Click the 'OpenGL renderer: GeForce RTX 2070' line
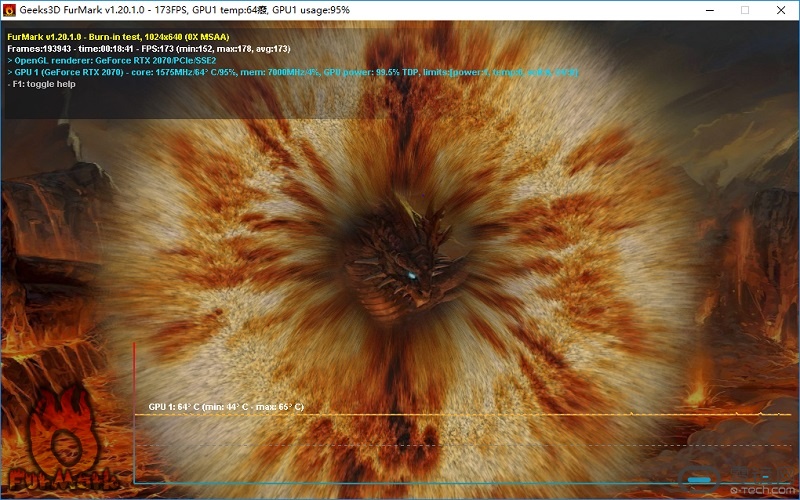 click(x=112, y=61)
